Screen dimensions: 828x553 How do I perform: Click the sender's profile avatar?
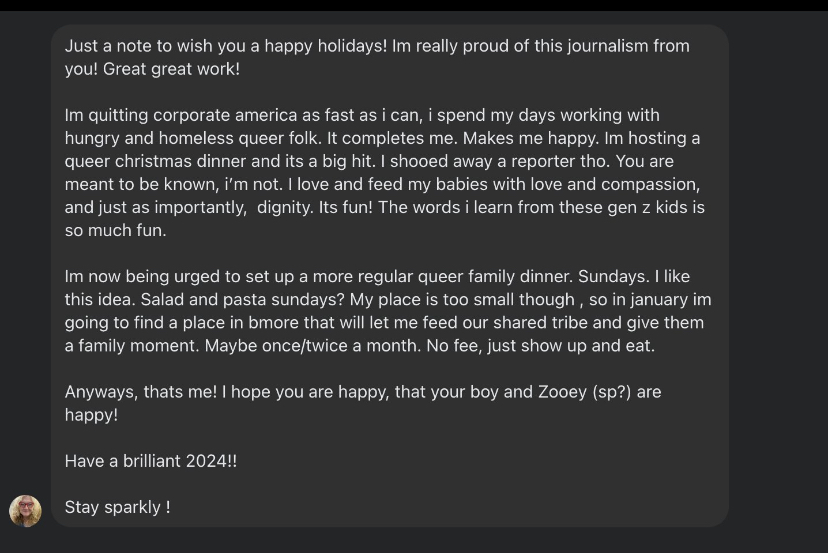[26, 510]
